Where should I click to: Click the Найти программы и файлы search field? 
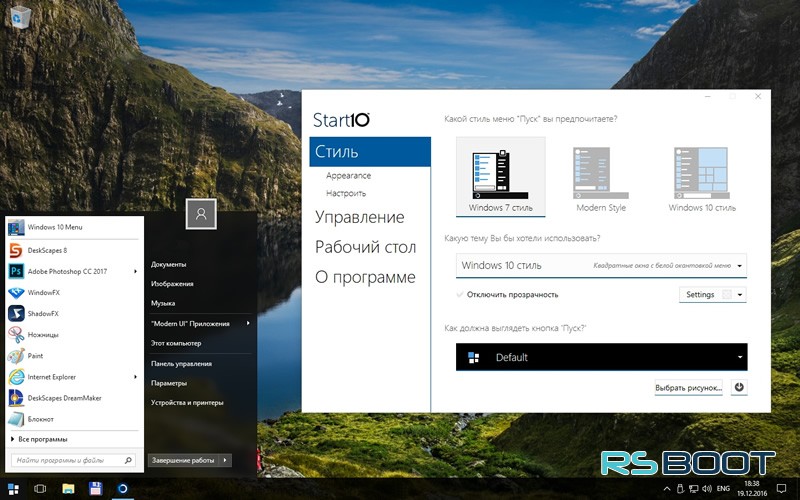click(x=73, y=460)
